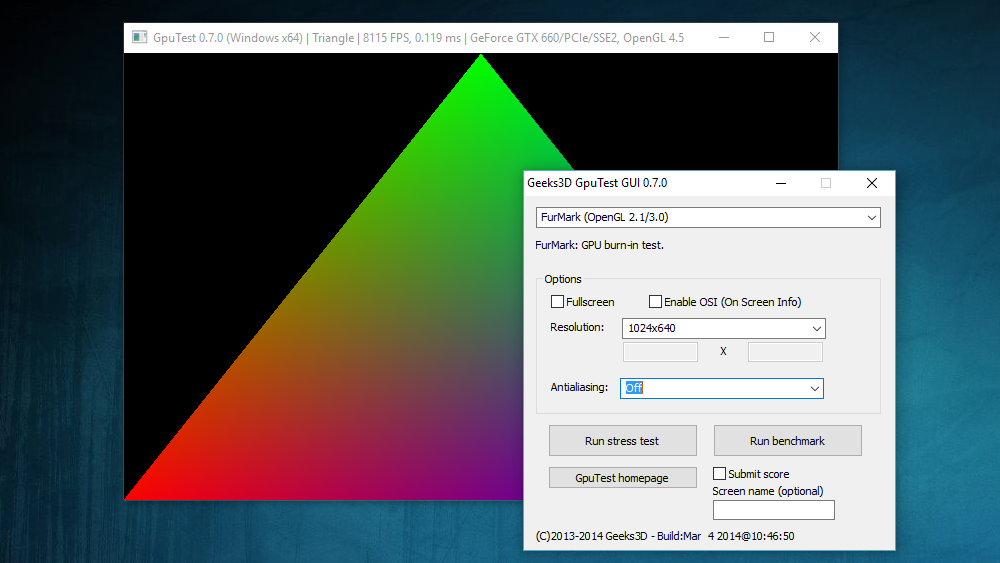
Task: Toggle Enable OSI (On Screen Info)
Action: pos(656,302)
